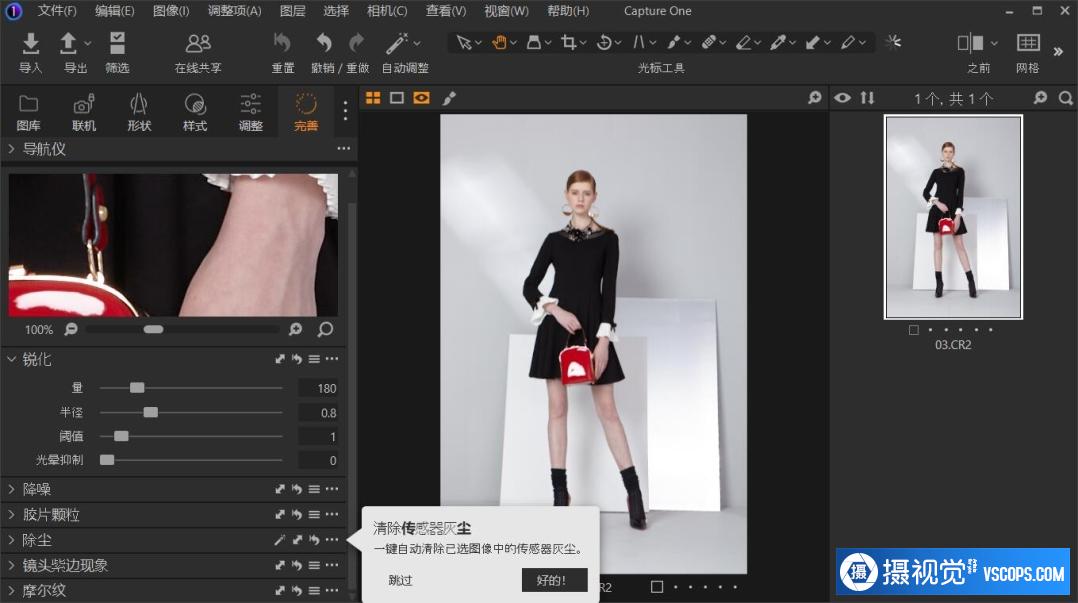Open the 网格 grid view icon
The width and height of the screenshot is (1078, 603).
click(1027, 43)
